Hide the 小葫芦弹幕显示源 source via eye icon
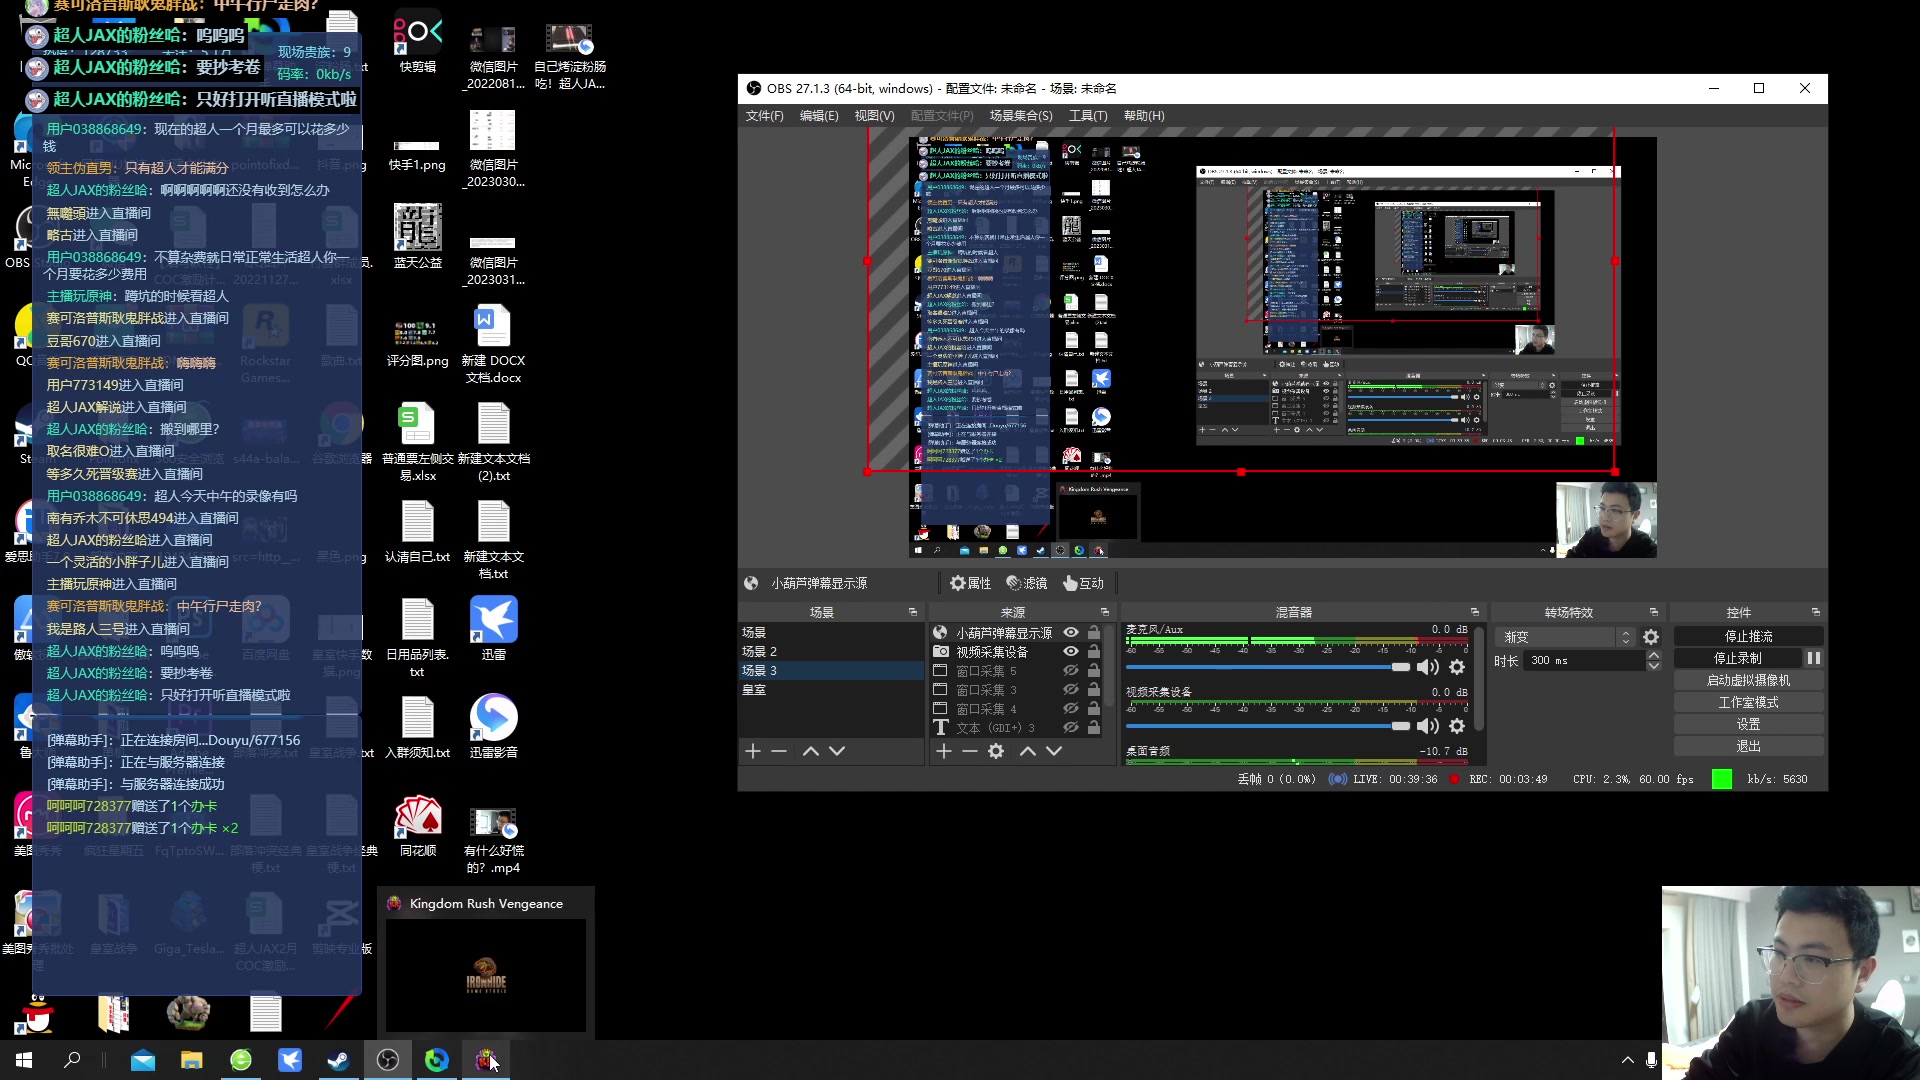Screen dimensions: 1920x1080 (1071, 633)
